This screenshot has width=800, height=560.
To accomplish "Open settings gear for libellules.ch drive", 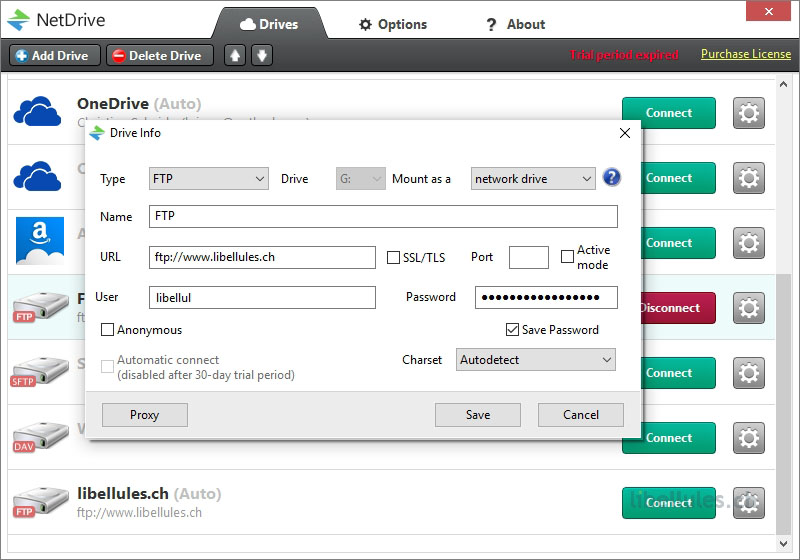I will [748, 503].
